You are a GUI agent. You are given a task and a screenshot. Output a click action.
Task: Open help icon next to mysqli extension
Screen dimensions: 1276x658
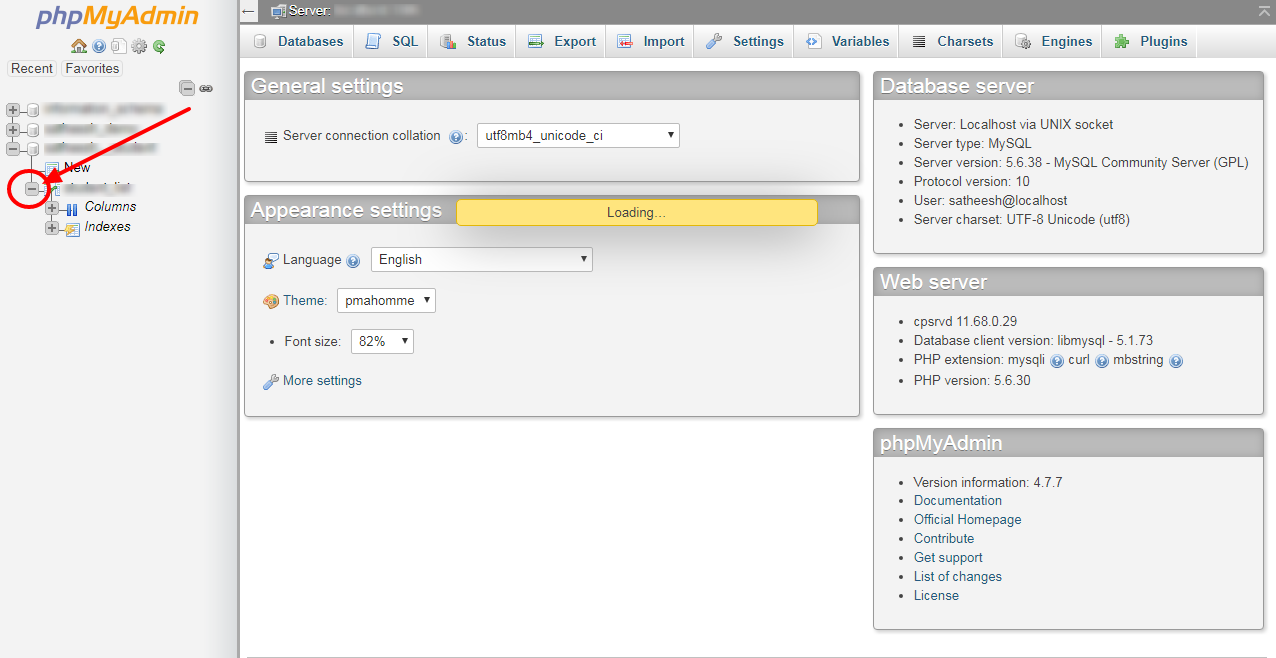1057,361
